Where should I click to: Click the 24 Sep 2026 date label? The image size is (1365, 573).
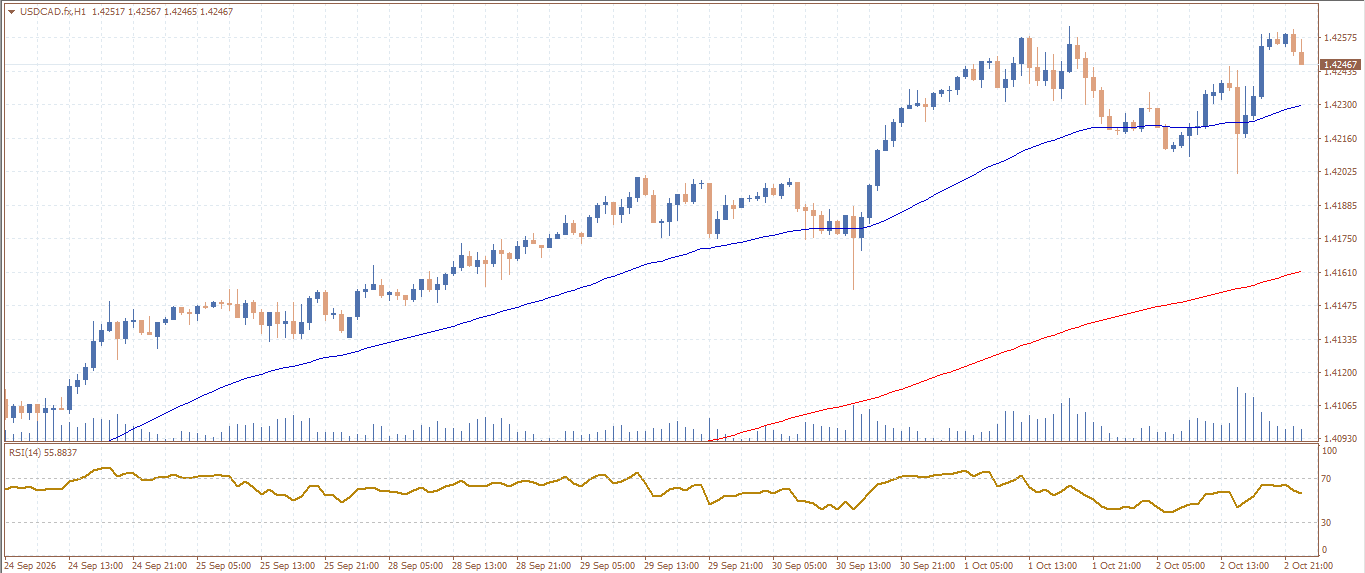[x=30, y=566]
